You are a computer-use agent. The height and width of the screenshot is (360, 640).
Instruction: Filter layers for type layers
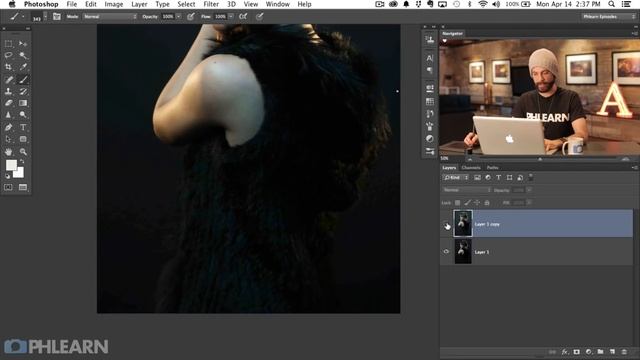tap(498, 178)
